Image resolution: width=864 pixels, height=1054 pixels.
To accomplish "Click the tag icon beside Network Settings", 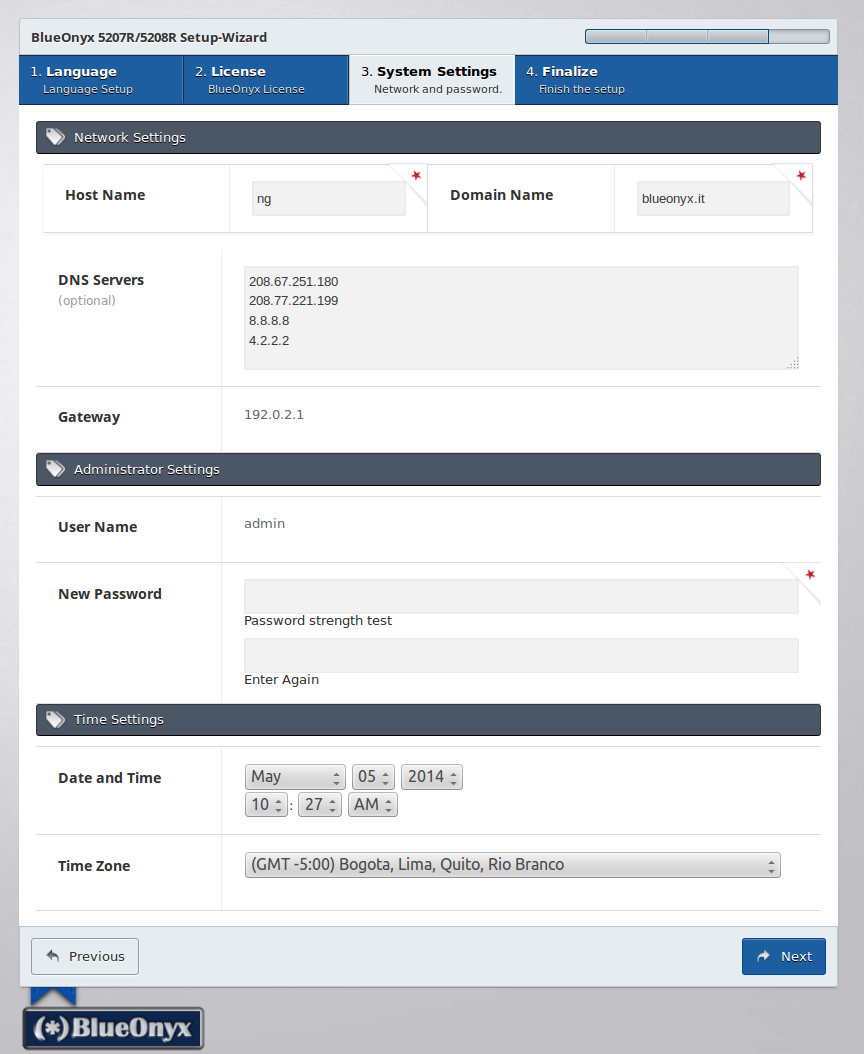I will point(55,137).
